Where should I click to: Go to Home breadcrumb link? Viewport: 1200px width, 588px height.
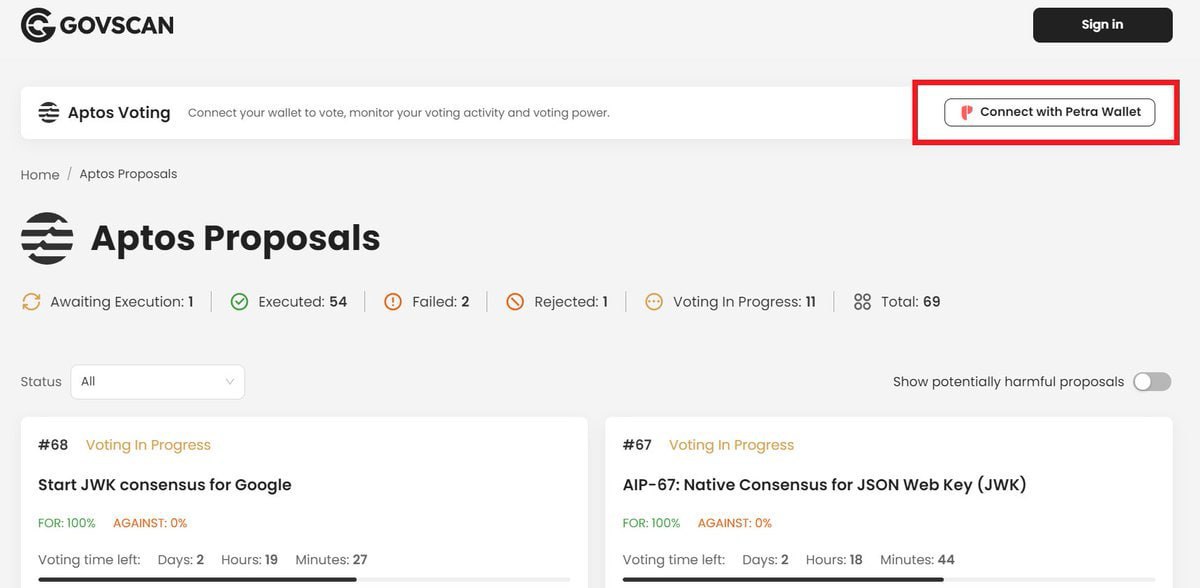click(40, 175)
